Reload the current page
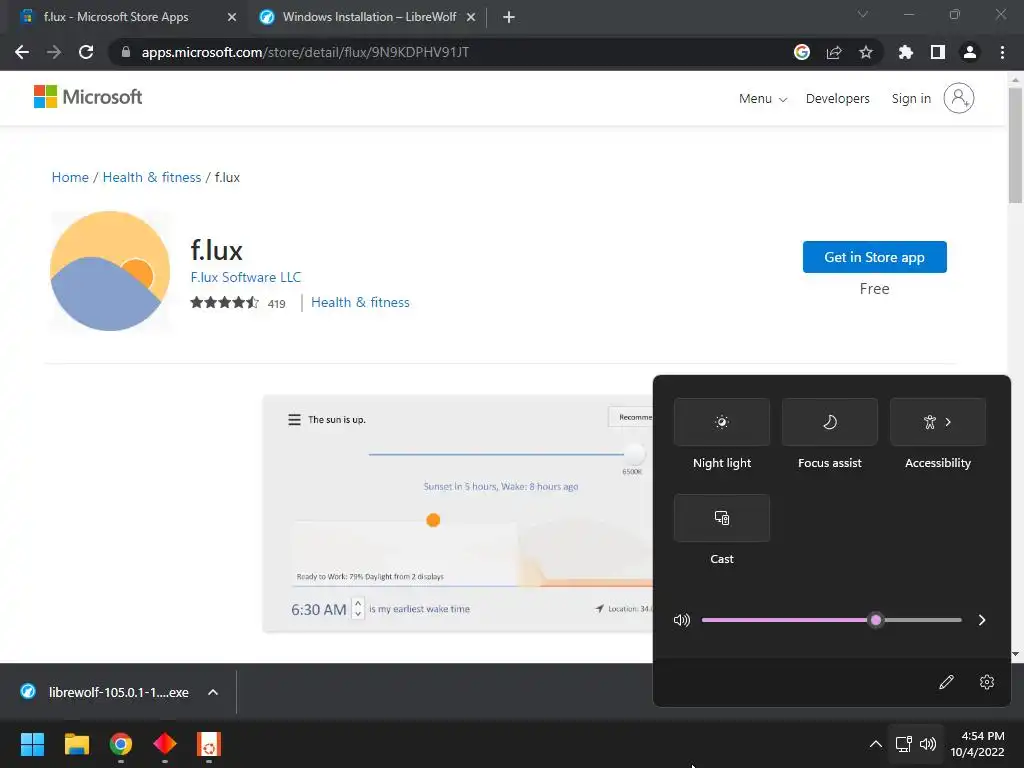The width and height of the screenshot is (1024, 768). click(86, 52)
